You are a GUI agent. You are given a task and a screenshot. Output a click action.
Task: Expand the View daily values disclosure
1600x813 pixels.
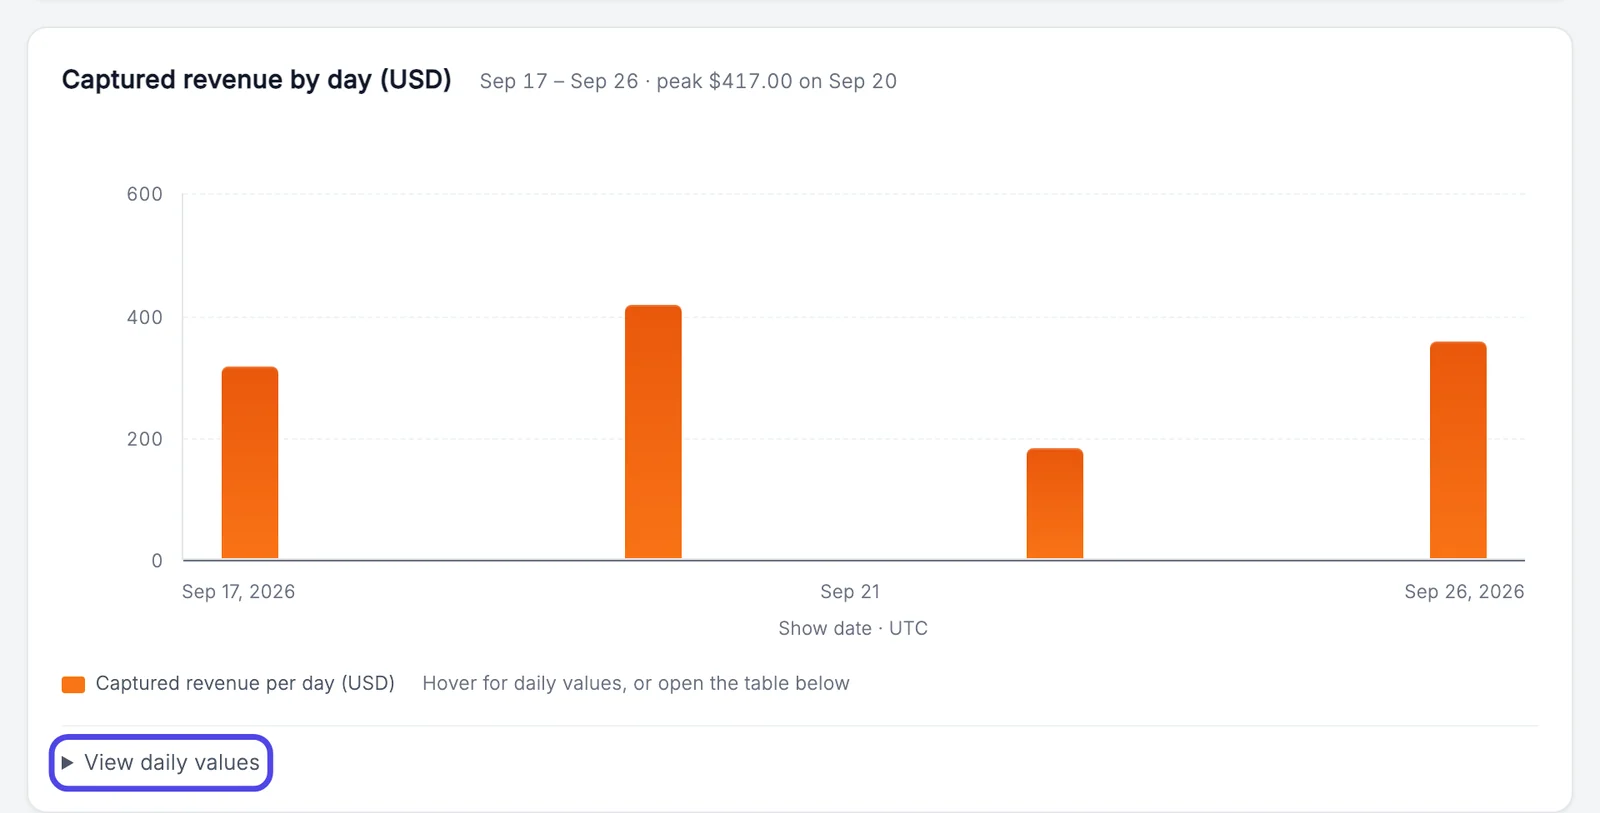(161, 763)
